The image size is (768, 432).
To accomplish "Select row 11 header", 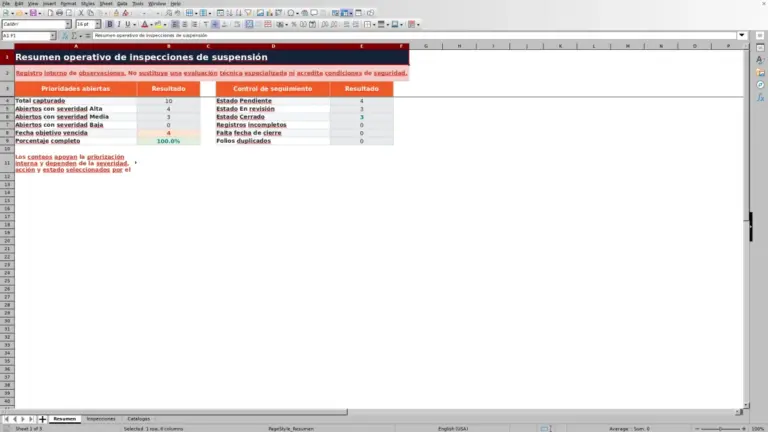I will tap(7, 163).
